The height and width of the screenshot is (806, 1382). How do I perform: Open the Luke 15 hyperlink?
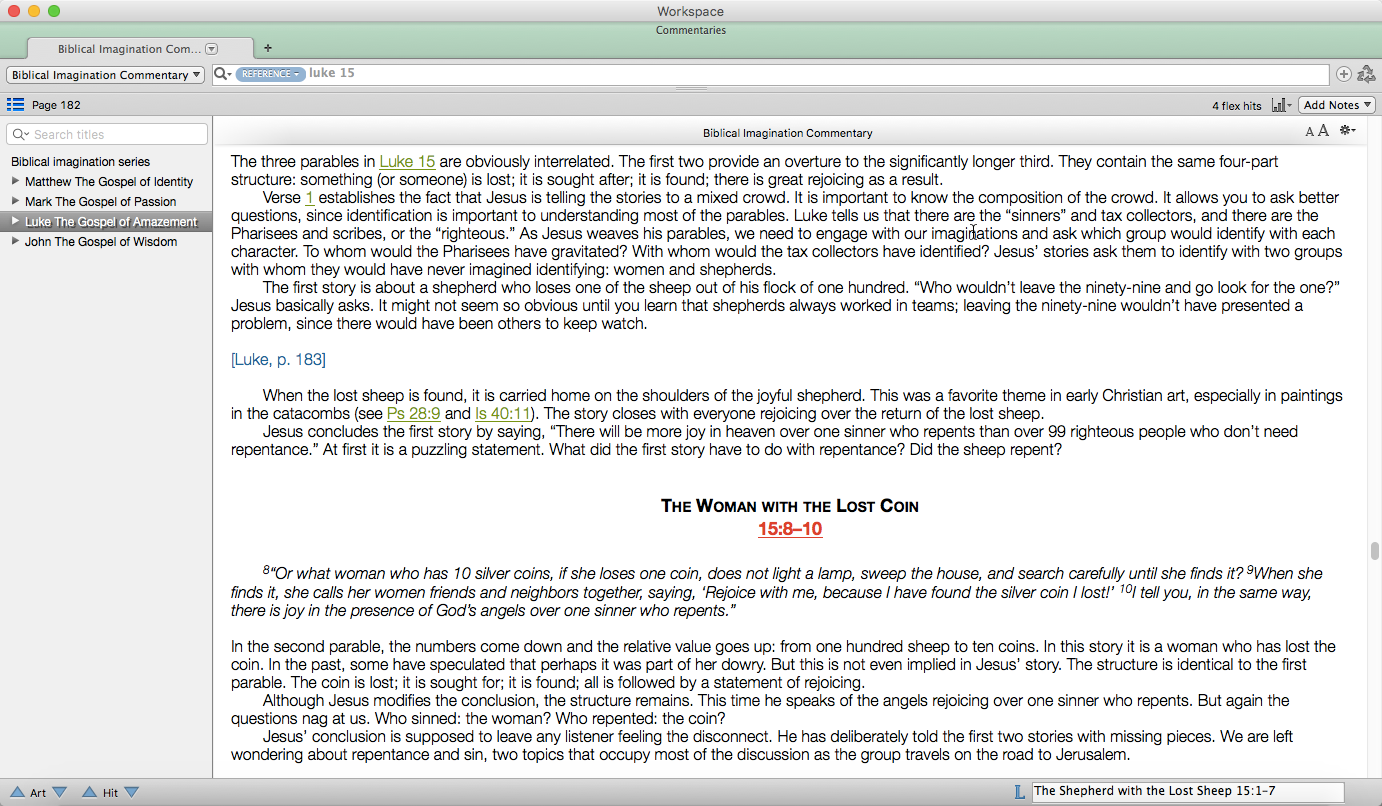tap(407, 162)
